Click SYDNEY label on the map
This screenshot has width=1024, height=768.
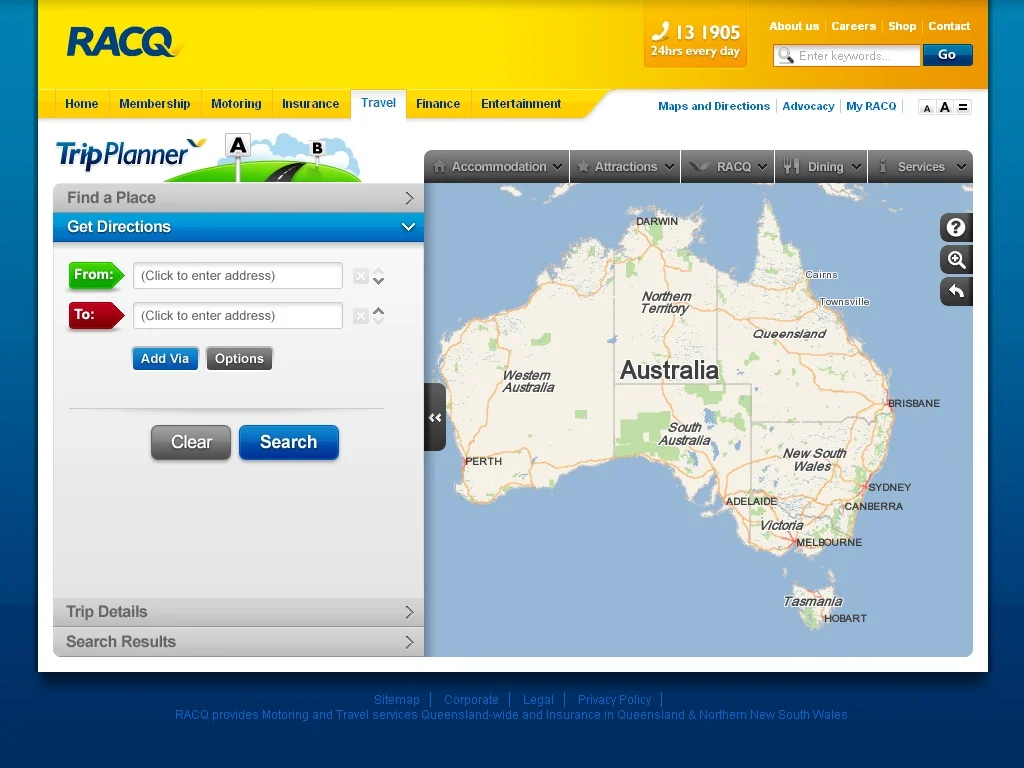tap(889, 487)
